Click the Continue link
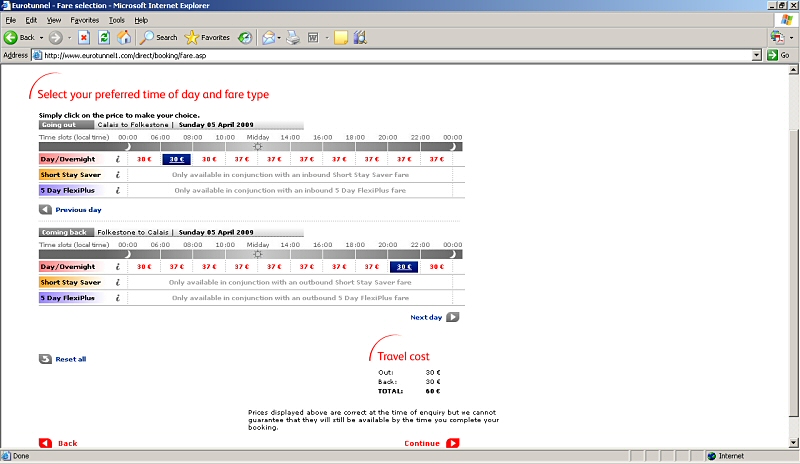 422,443
